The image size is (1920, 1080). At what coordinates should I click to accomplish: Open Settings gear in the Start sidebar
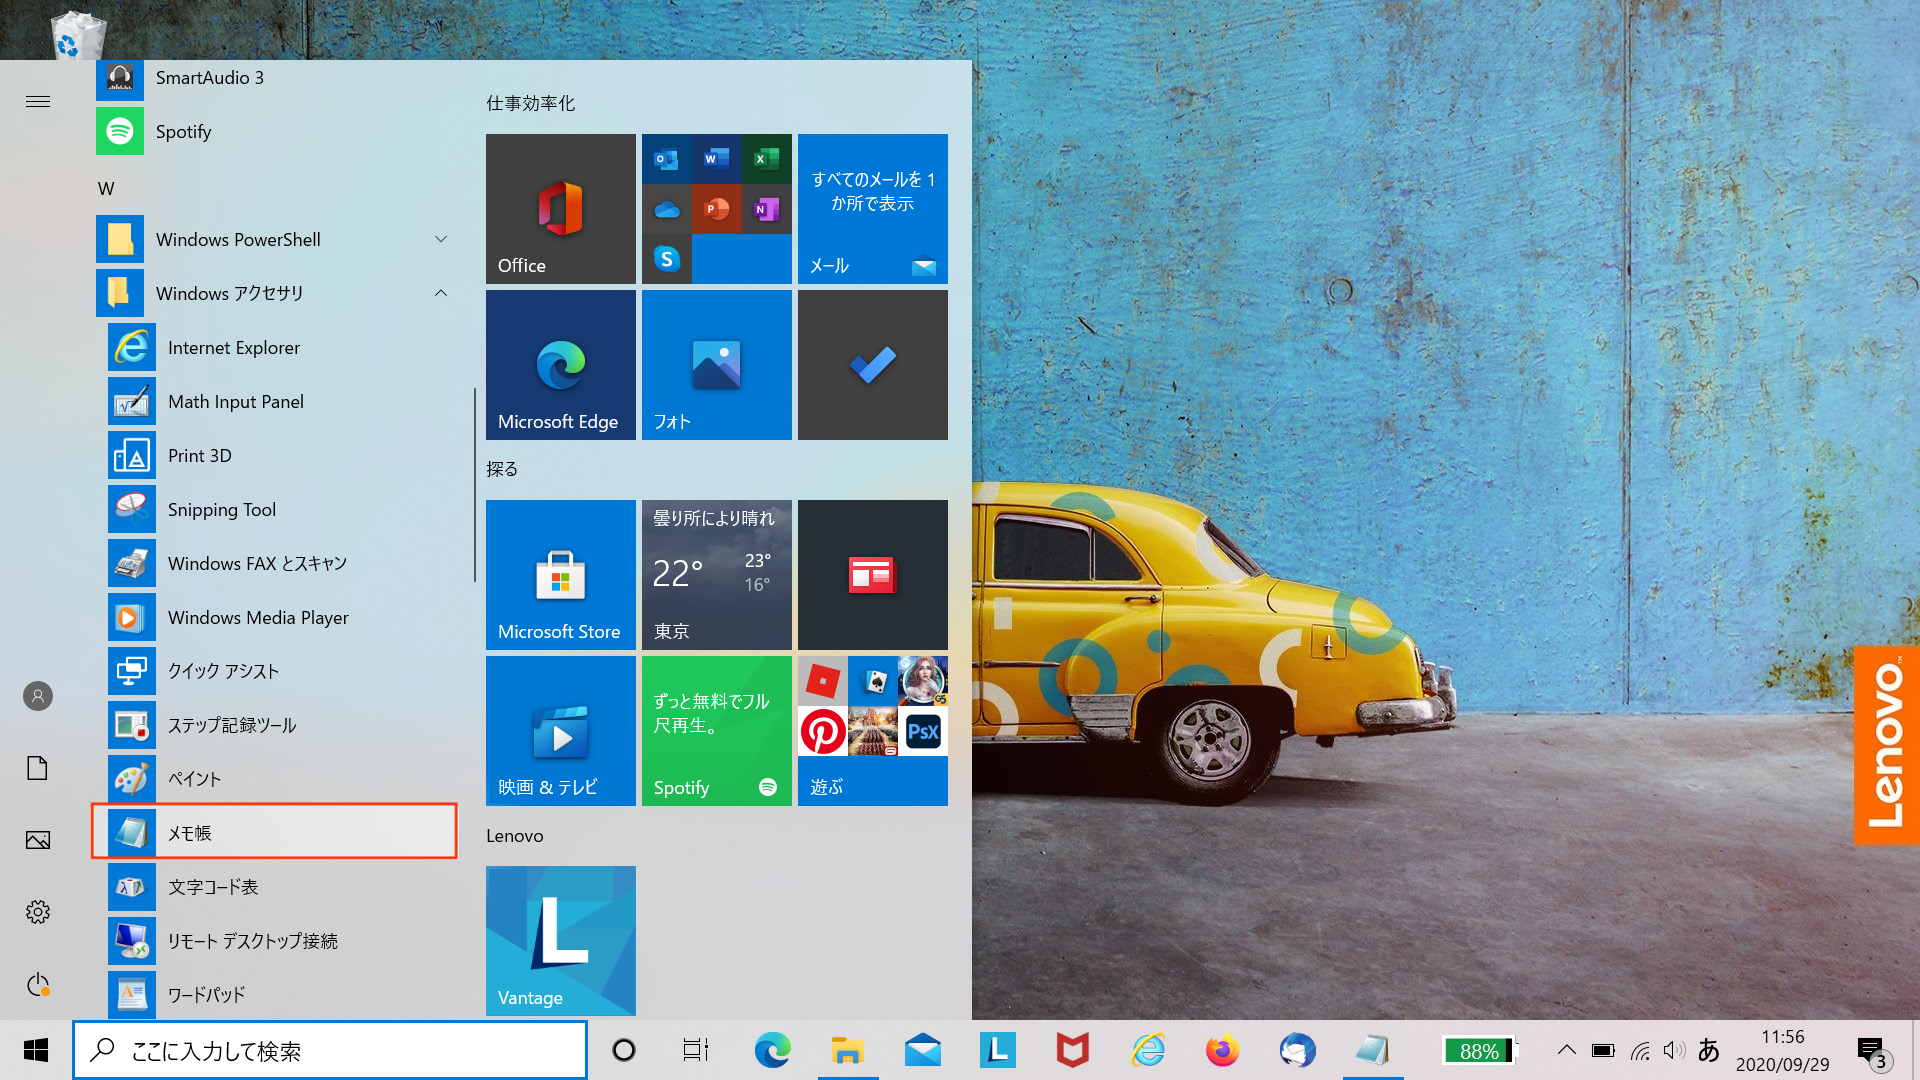click(38, 912)
